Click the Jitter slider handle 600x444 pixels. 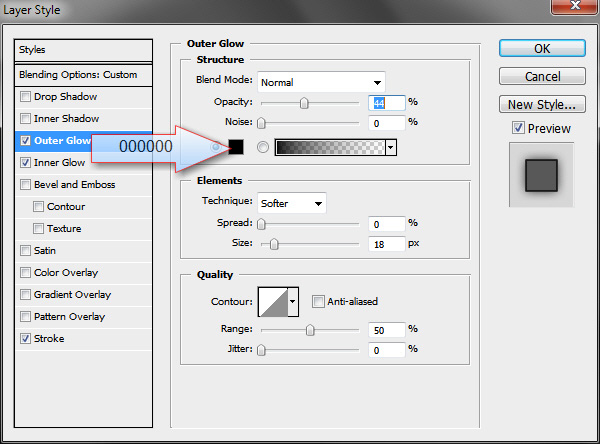pos(261,350)
